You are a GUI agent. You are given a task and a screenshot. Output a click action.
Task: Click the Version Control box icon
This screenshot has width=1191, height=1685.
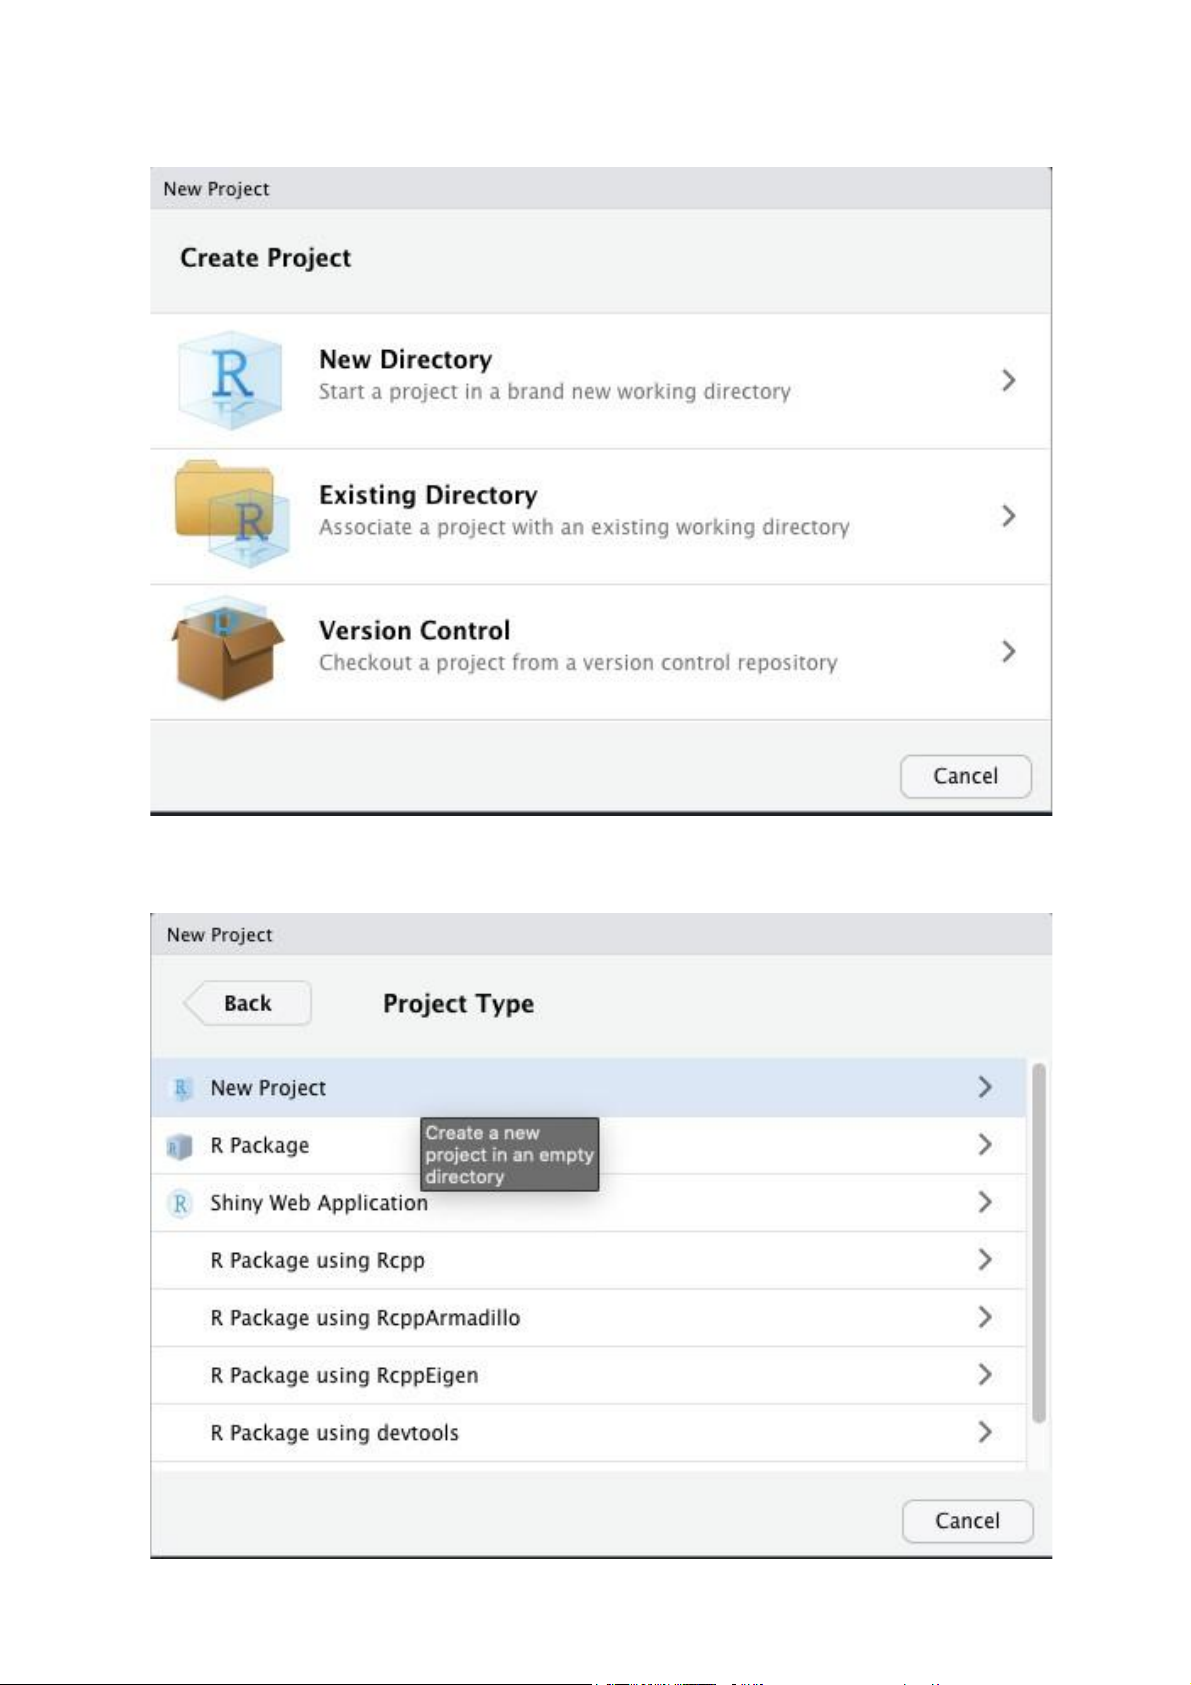click(x=227, y=649)
